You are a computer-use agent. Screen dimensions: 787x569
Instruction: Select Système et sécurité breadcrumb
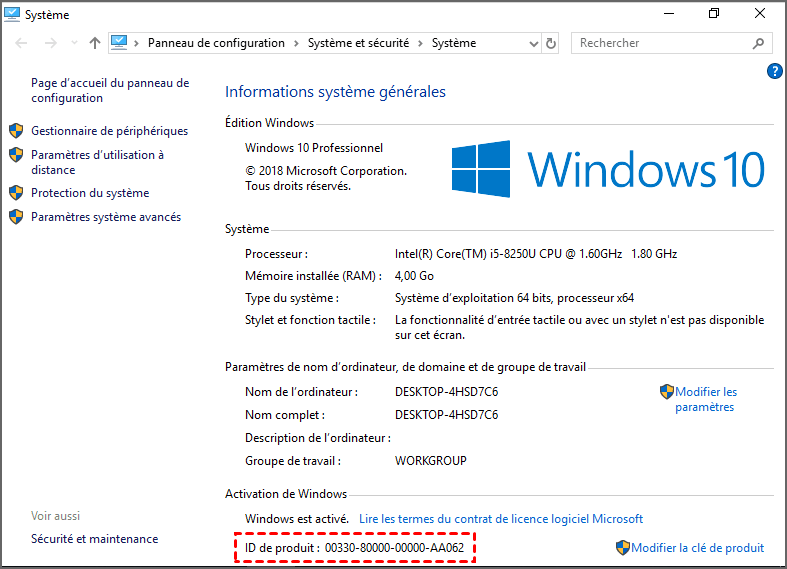[x=358, y=43]
